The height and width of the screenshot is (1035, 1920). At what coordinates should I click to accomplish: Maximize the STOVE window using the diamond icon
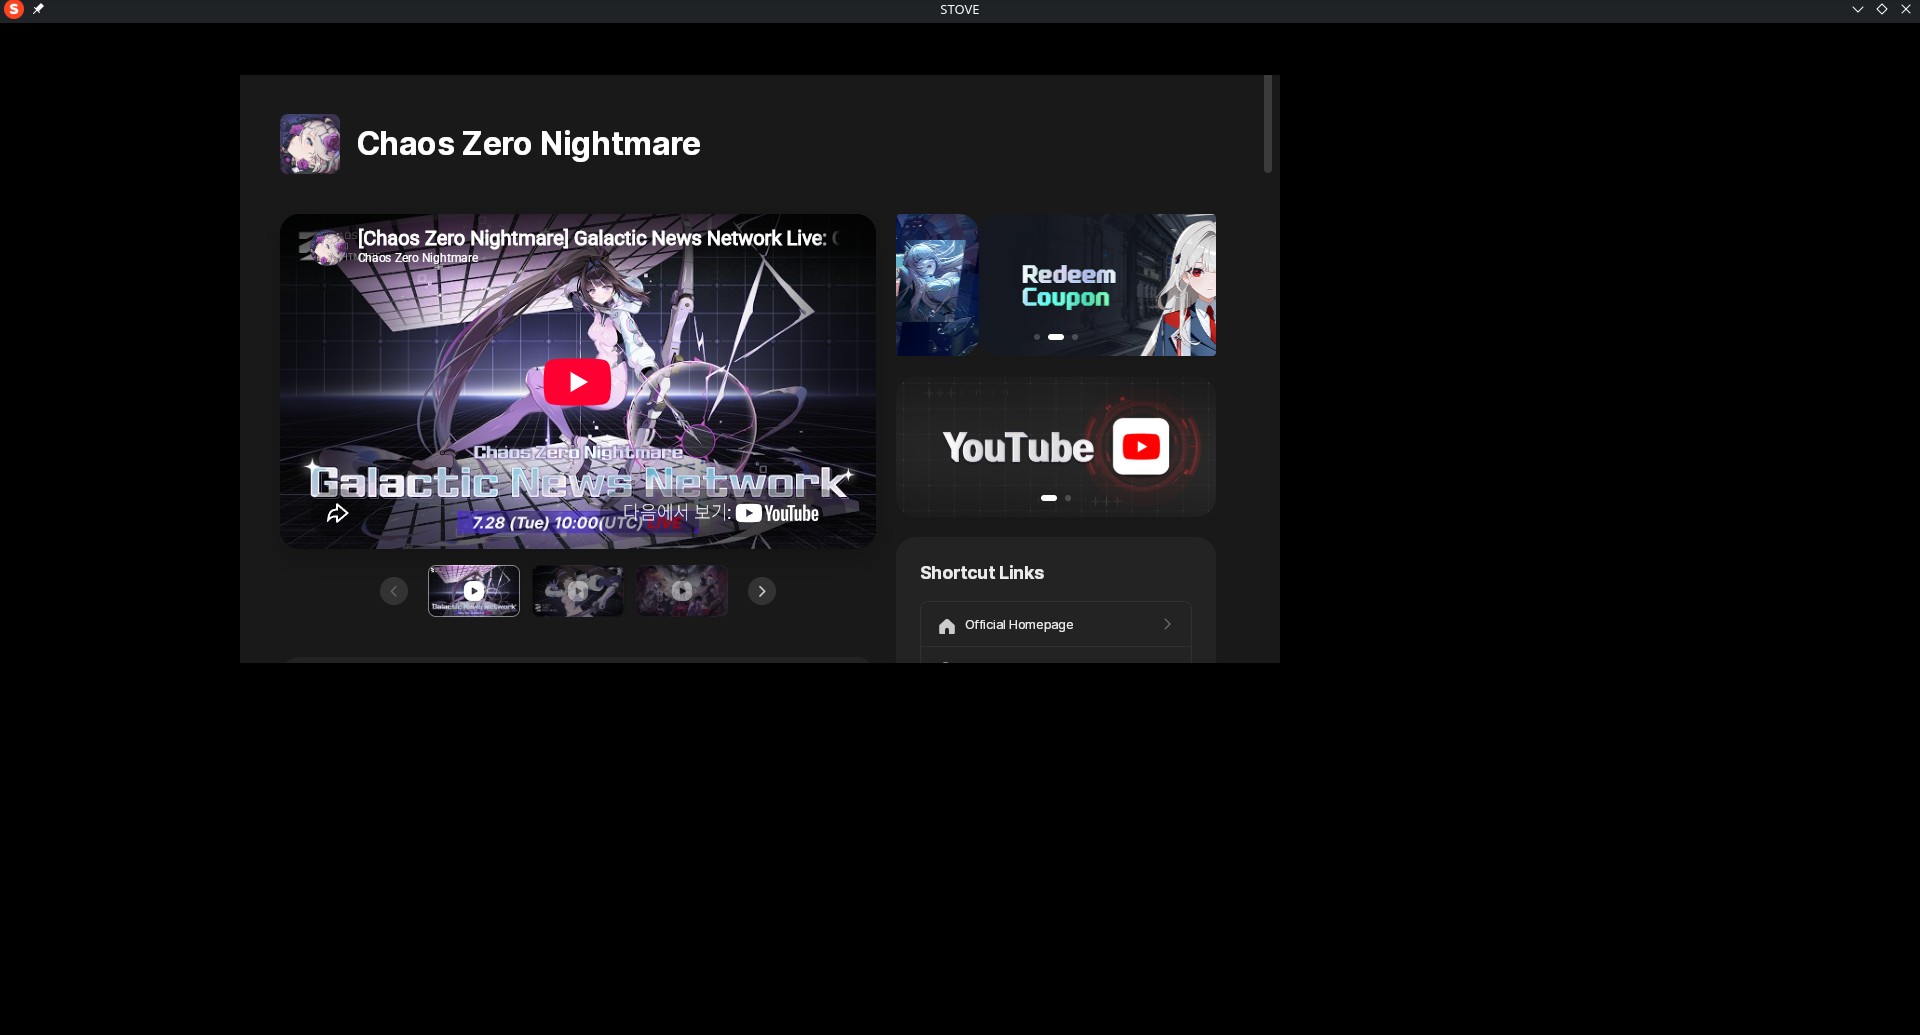click(1882, 9)
